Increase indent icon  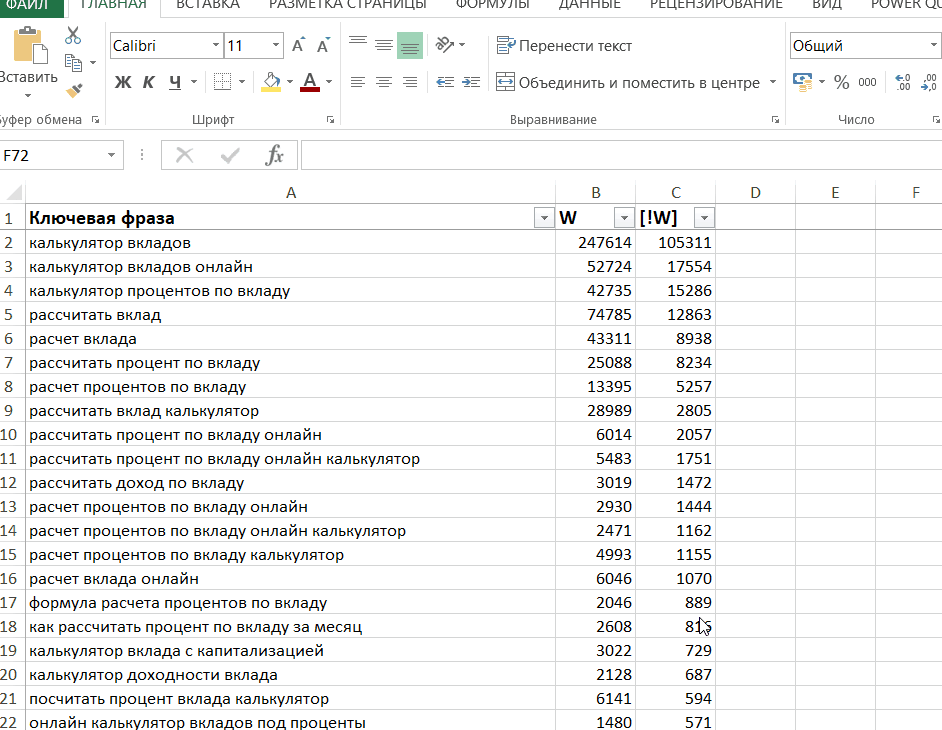[471, 82]
